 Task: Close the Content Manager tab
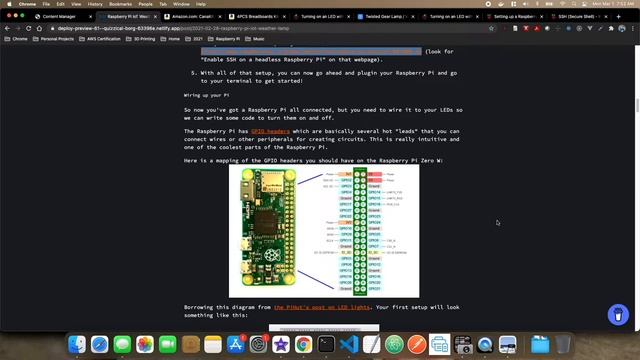pos(90,17)
